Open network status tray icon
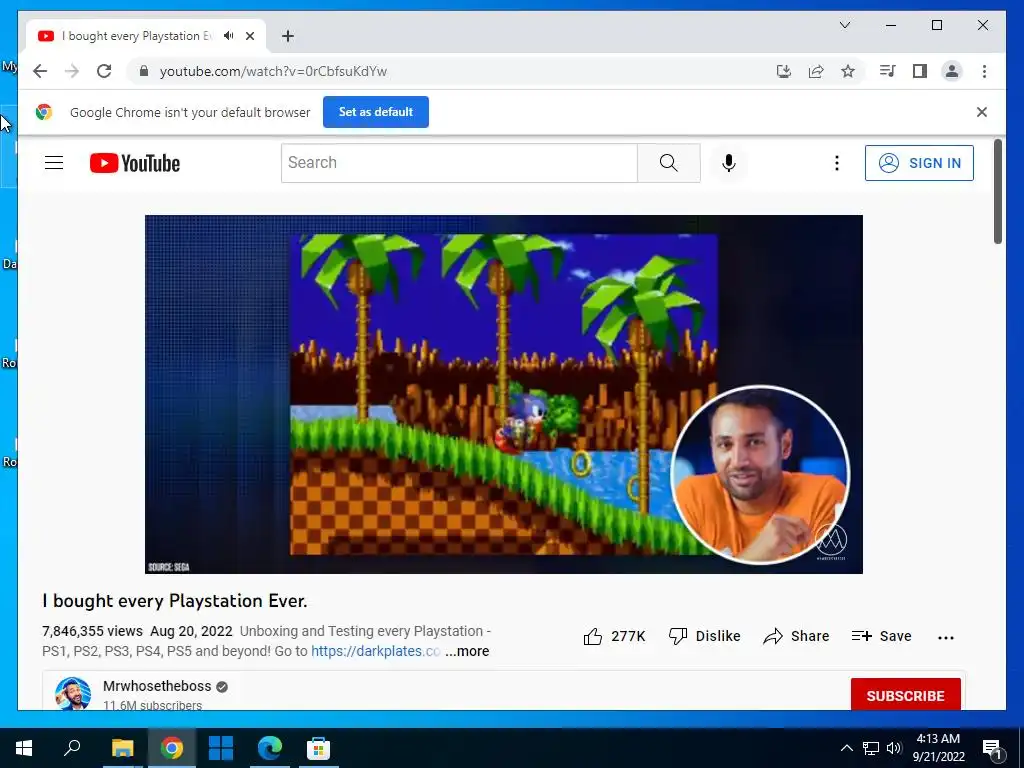1024x768 pixels. click(871, 748)
